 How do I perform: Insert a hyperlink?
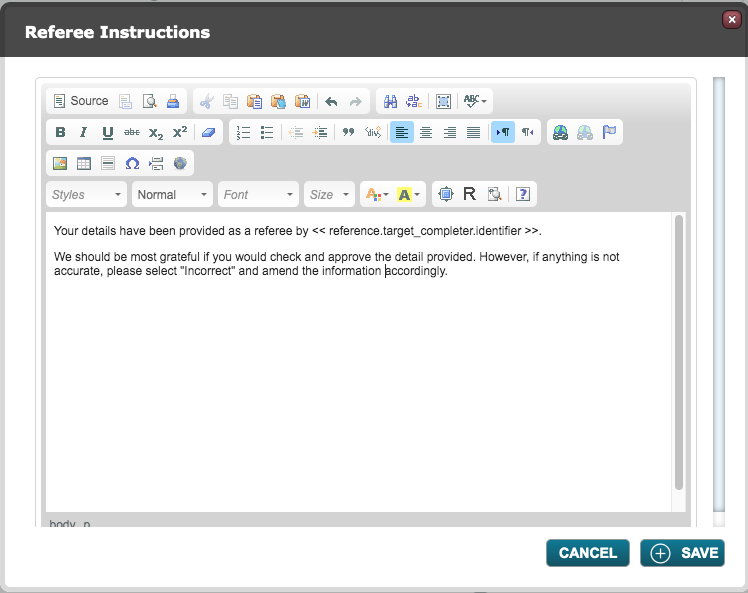[x=561, y=132]
